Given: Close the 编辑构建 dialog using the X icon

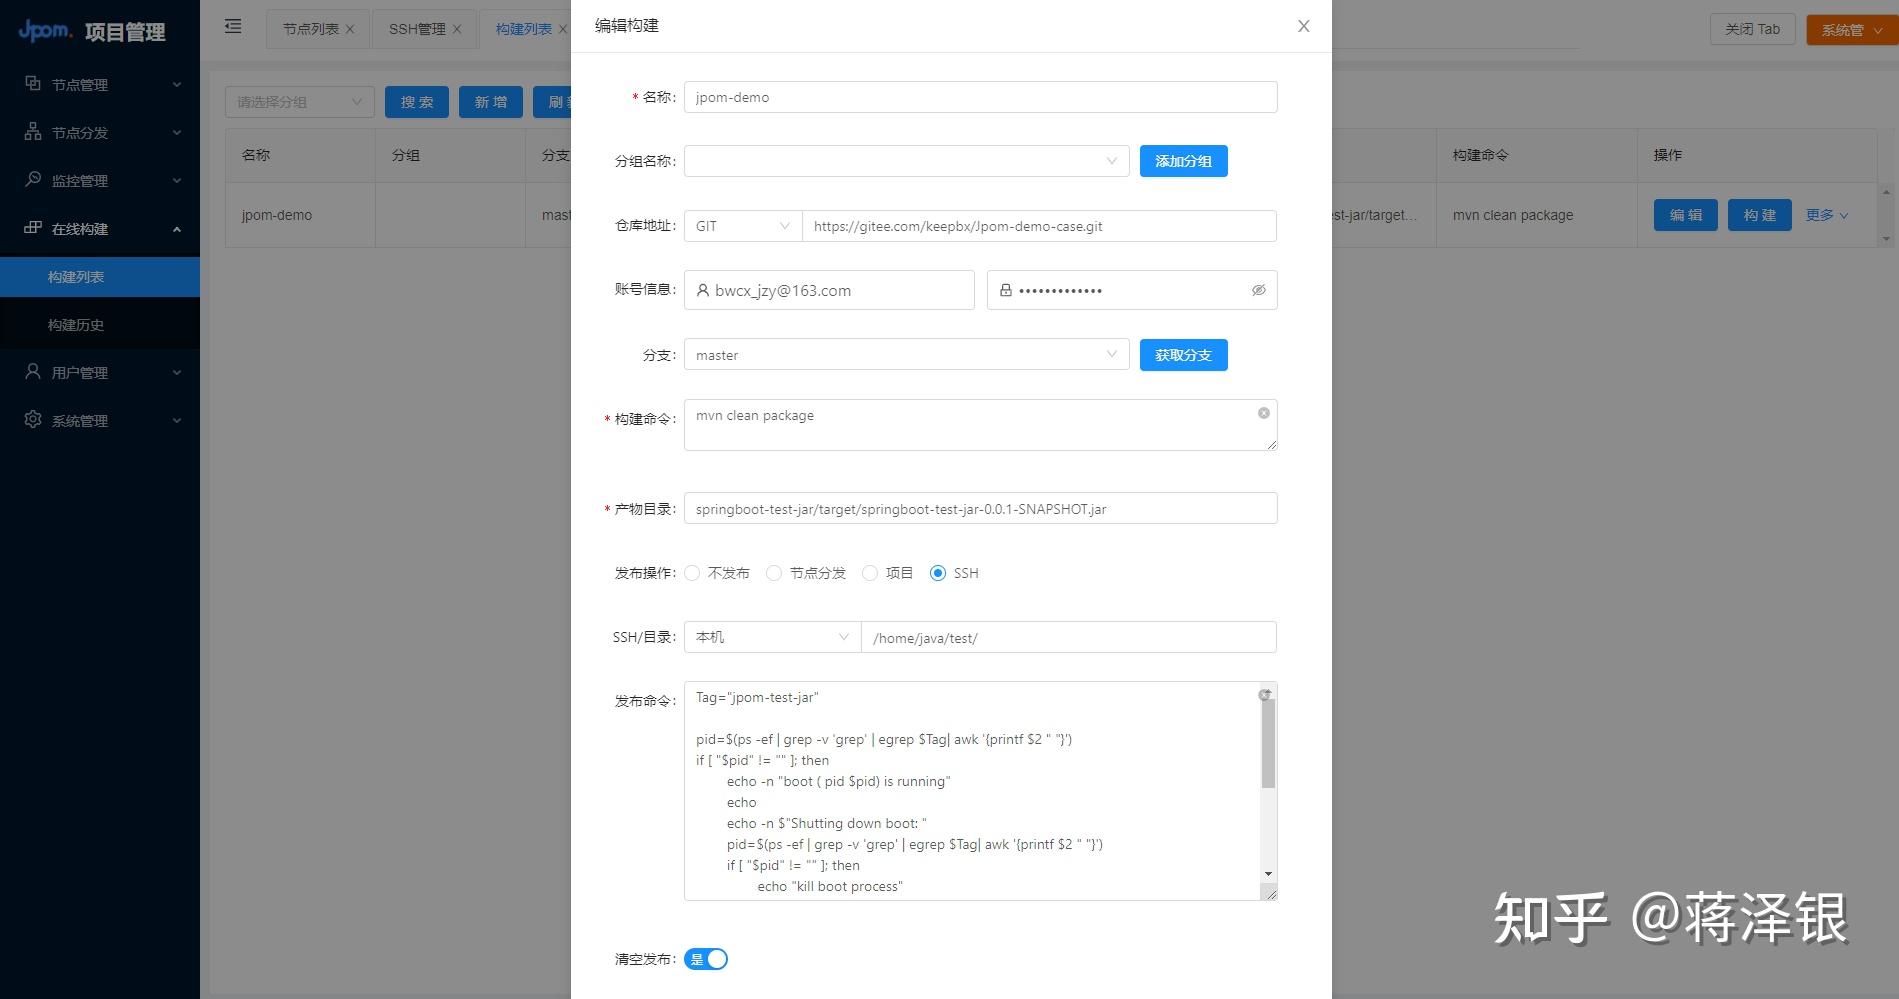Looking at the screenshot, I should 1304,26.
